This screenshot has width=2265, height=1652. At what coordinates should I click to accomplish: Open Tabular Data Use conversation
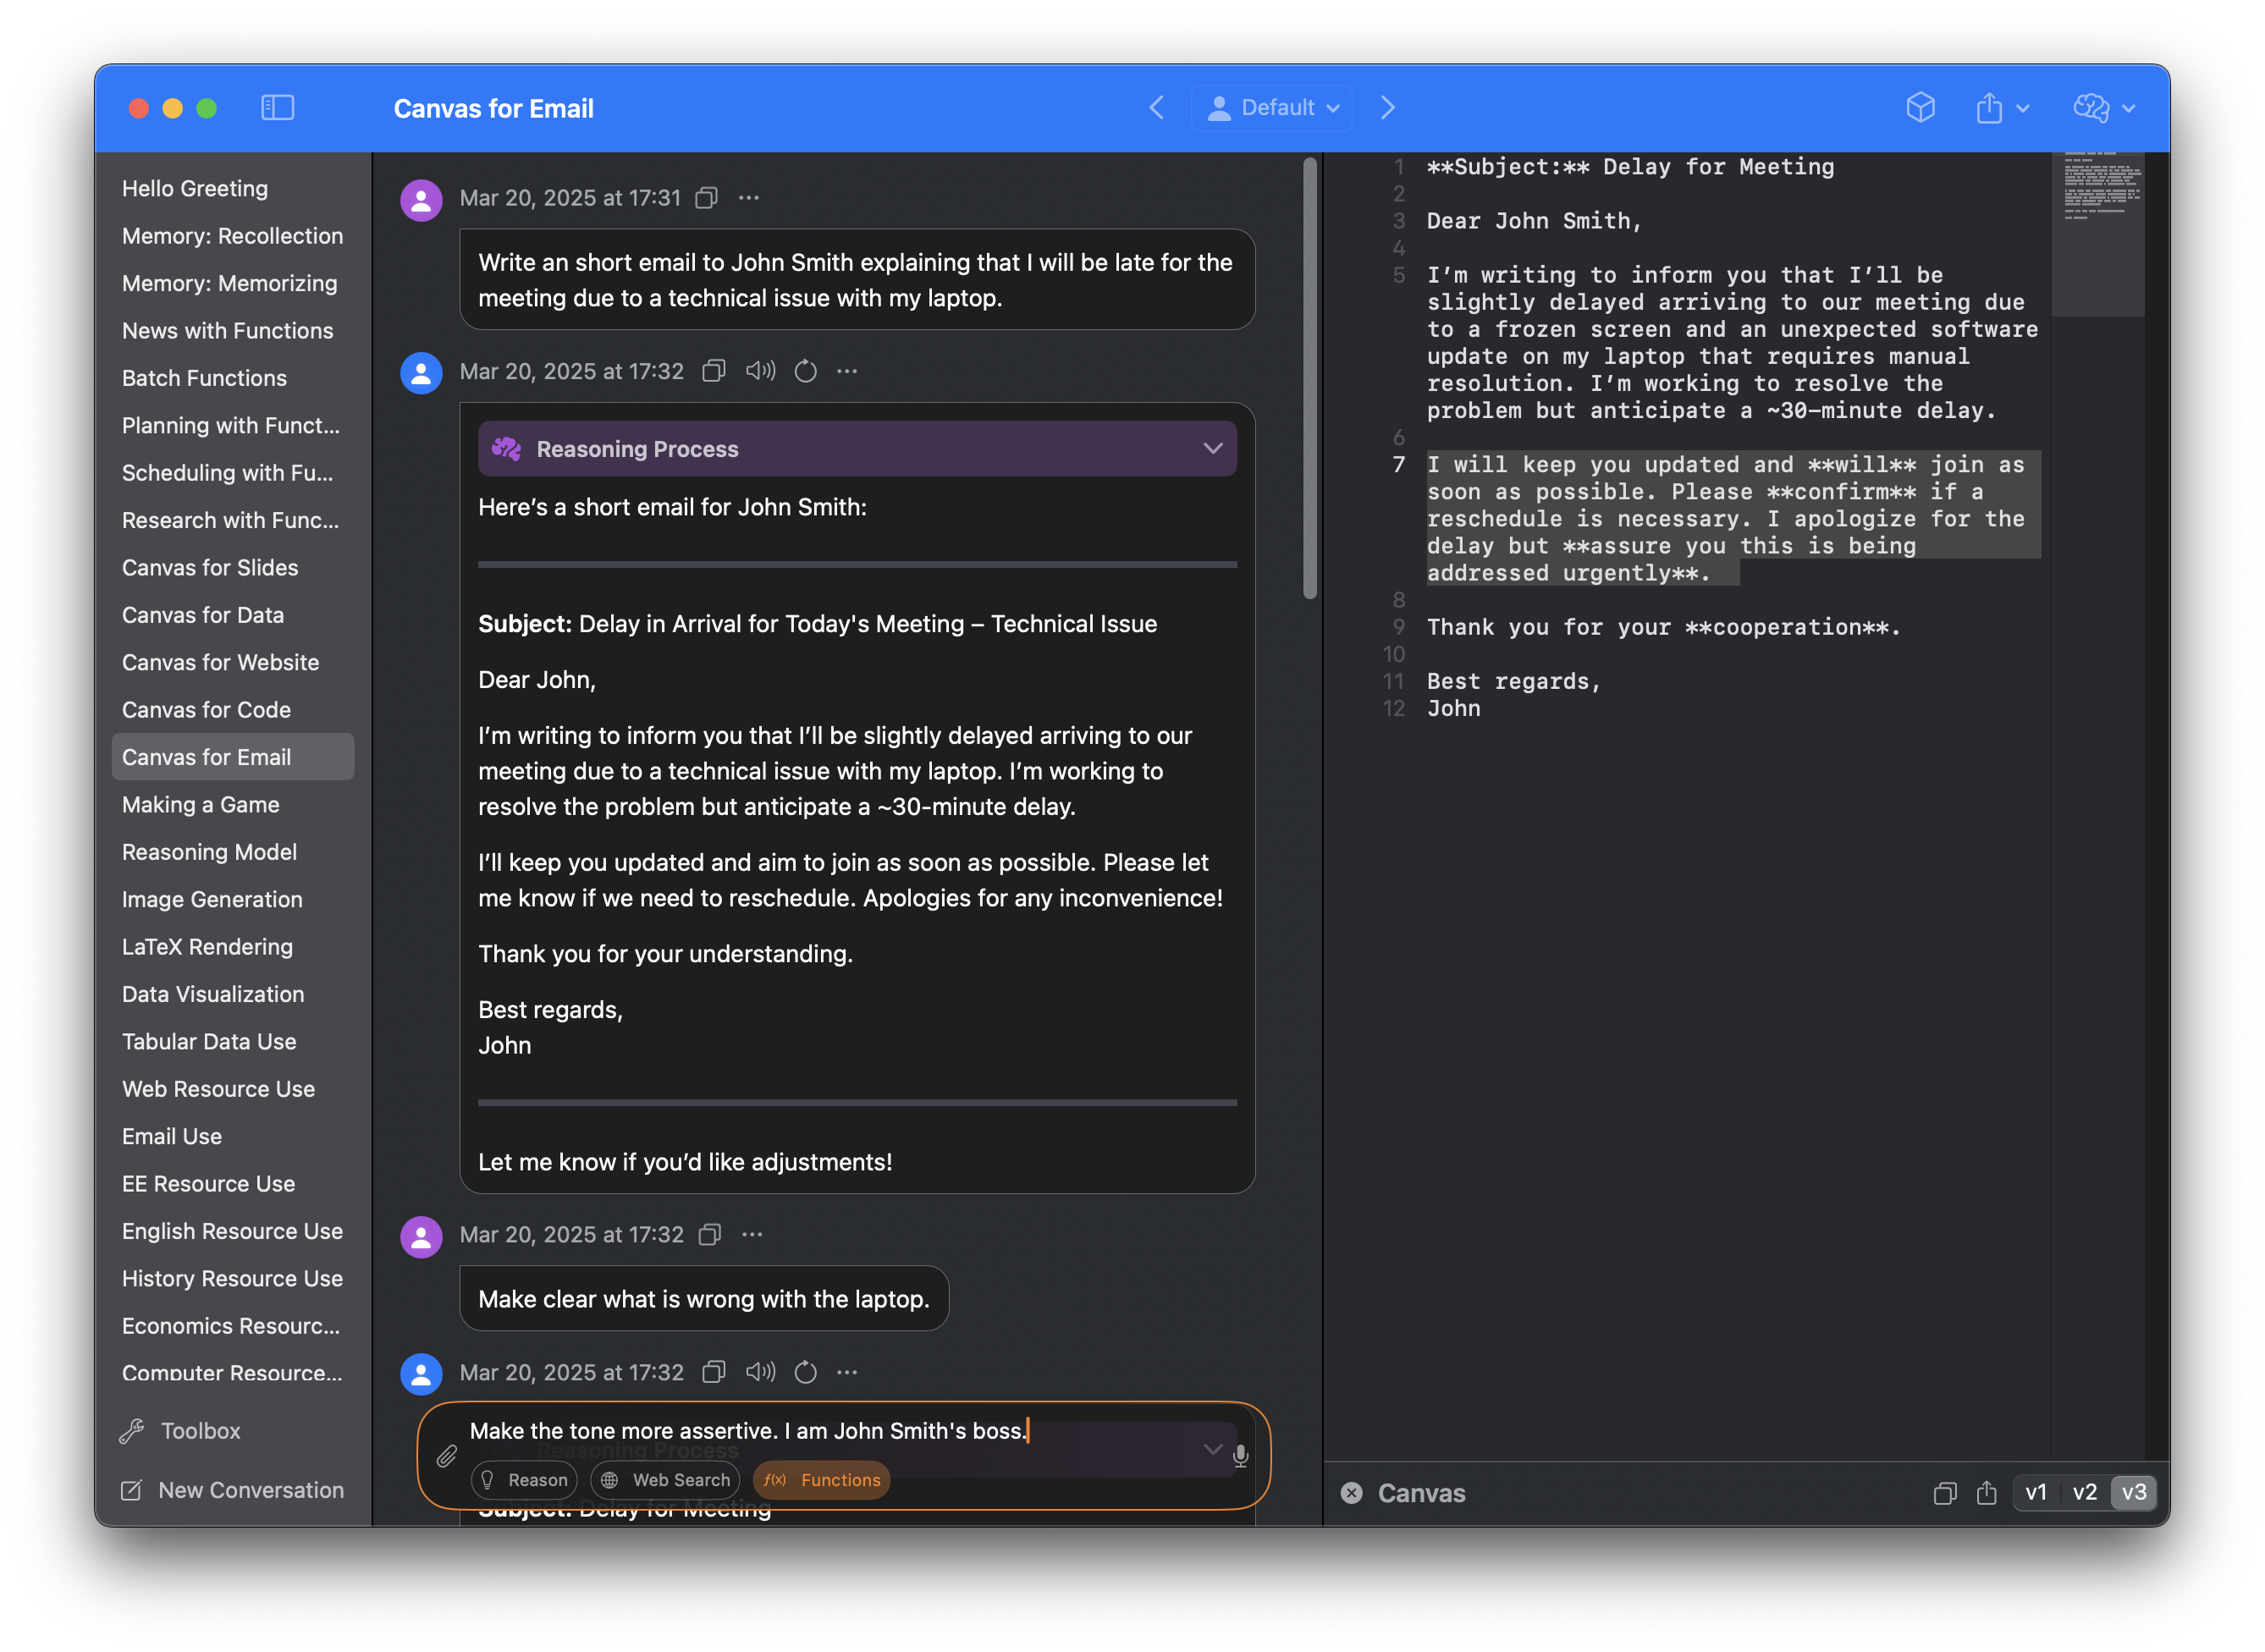[x=233, y=1042]
